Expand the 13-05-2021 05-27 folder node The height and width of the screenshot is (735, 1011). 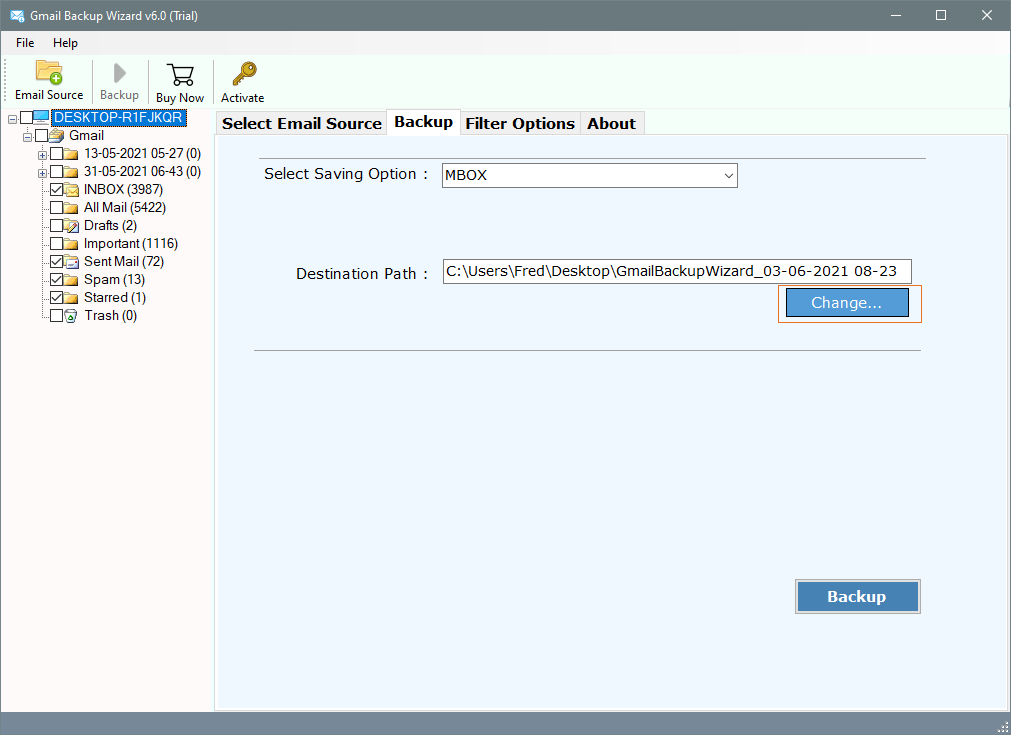42,154
